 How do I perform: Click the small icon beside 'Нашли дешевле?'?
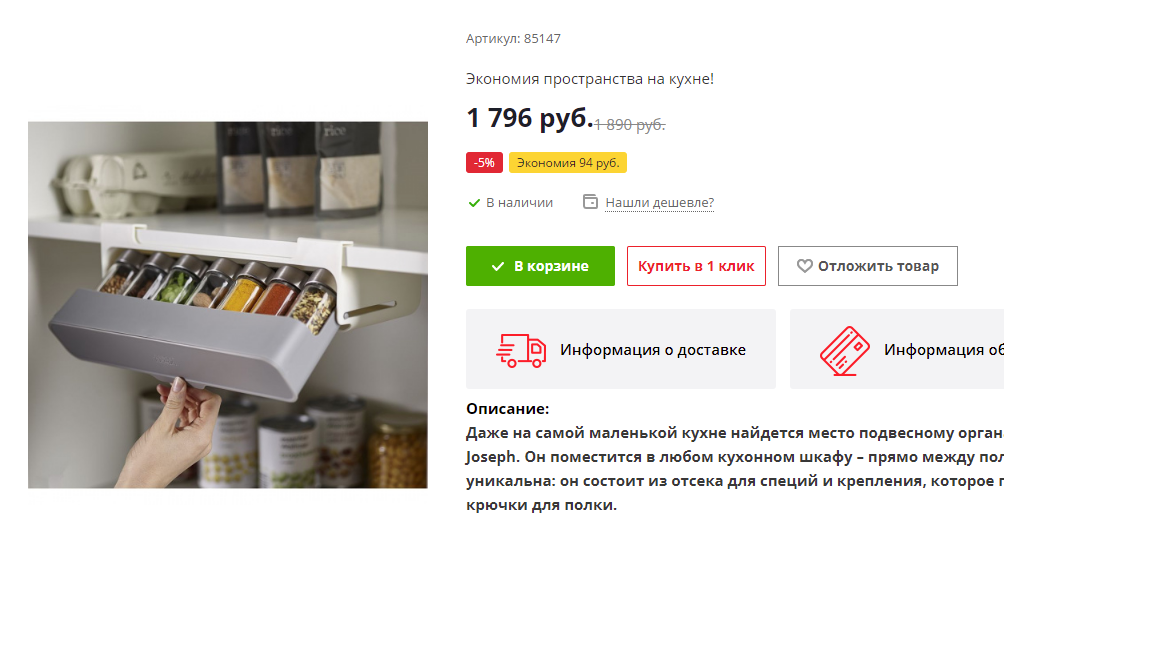[x=590, y=201]
